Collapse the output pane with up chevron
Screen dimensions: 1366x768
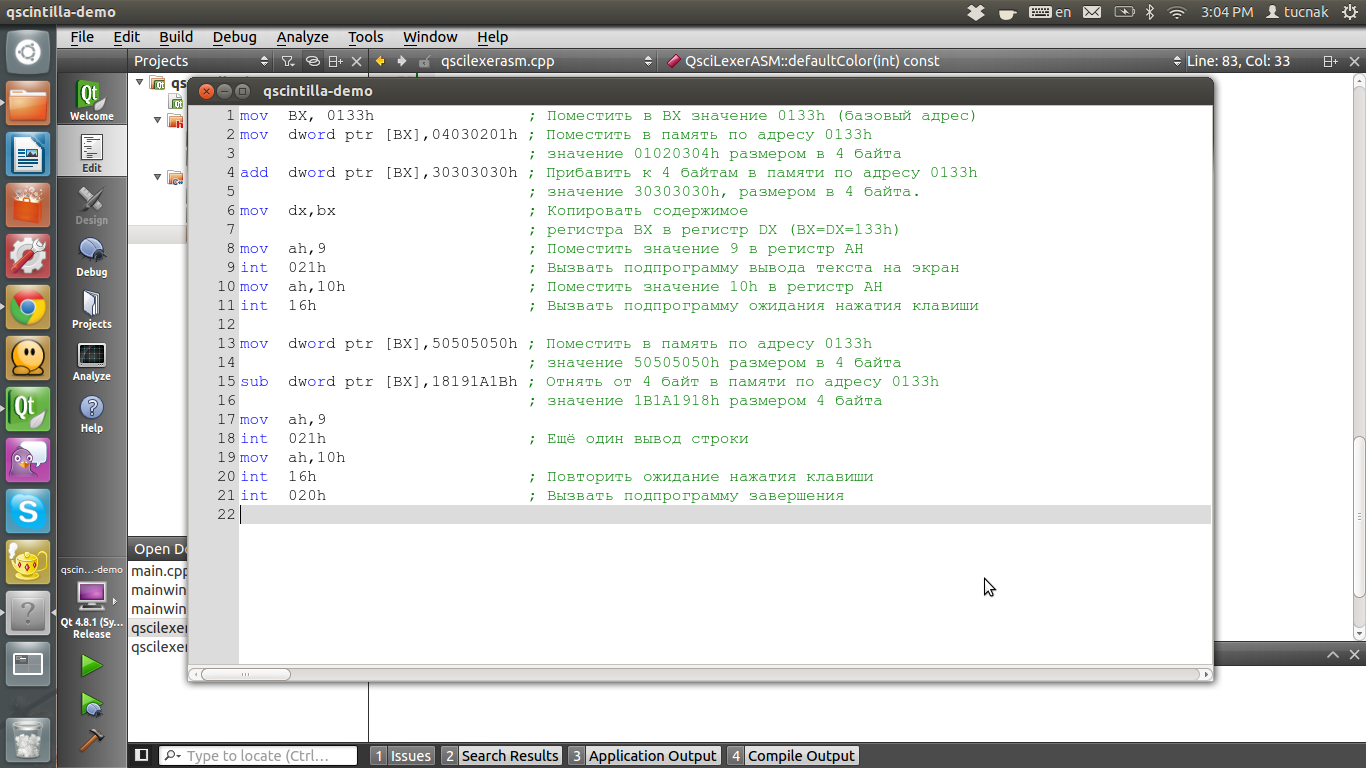[1333, 654]
